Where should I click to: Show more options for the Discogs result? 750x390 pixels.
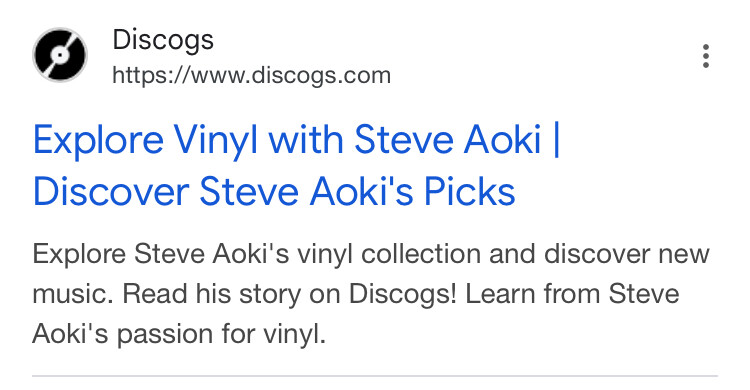[x=706, y=56]
